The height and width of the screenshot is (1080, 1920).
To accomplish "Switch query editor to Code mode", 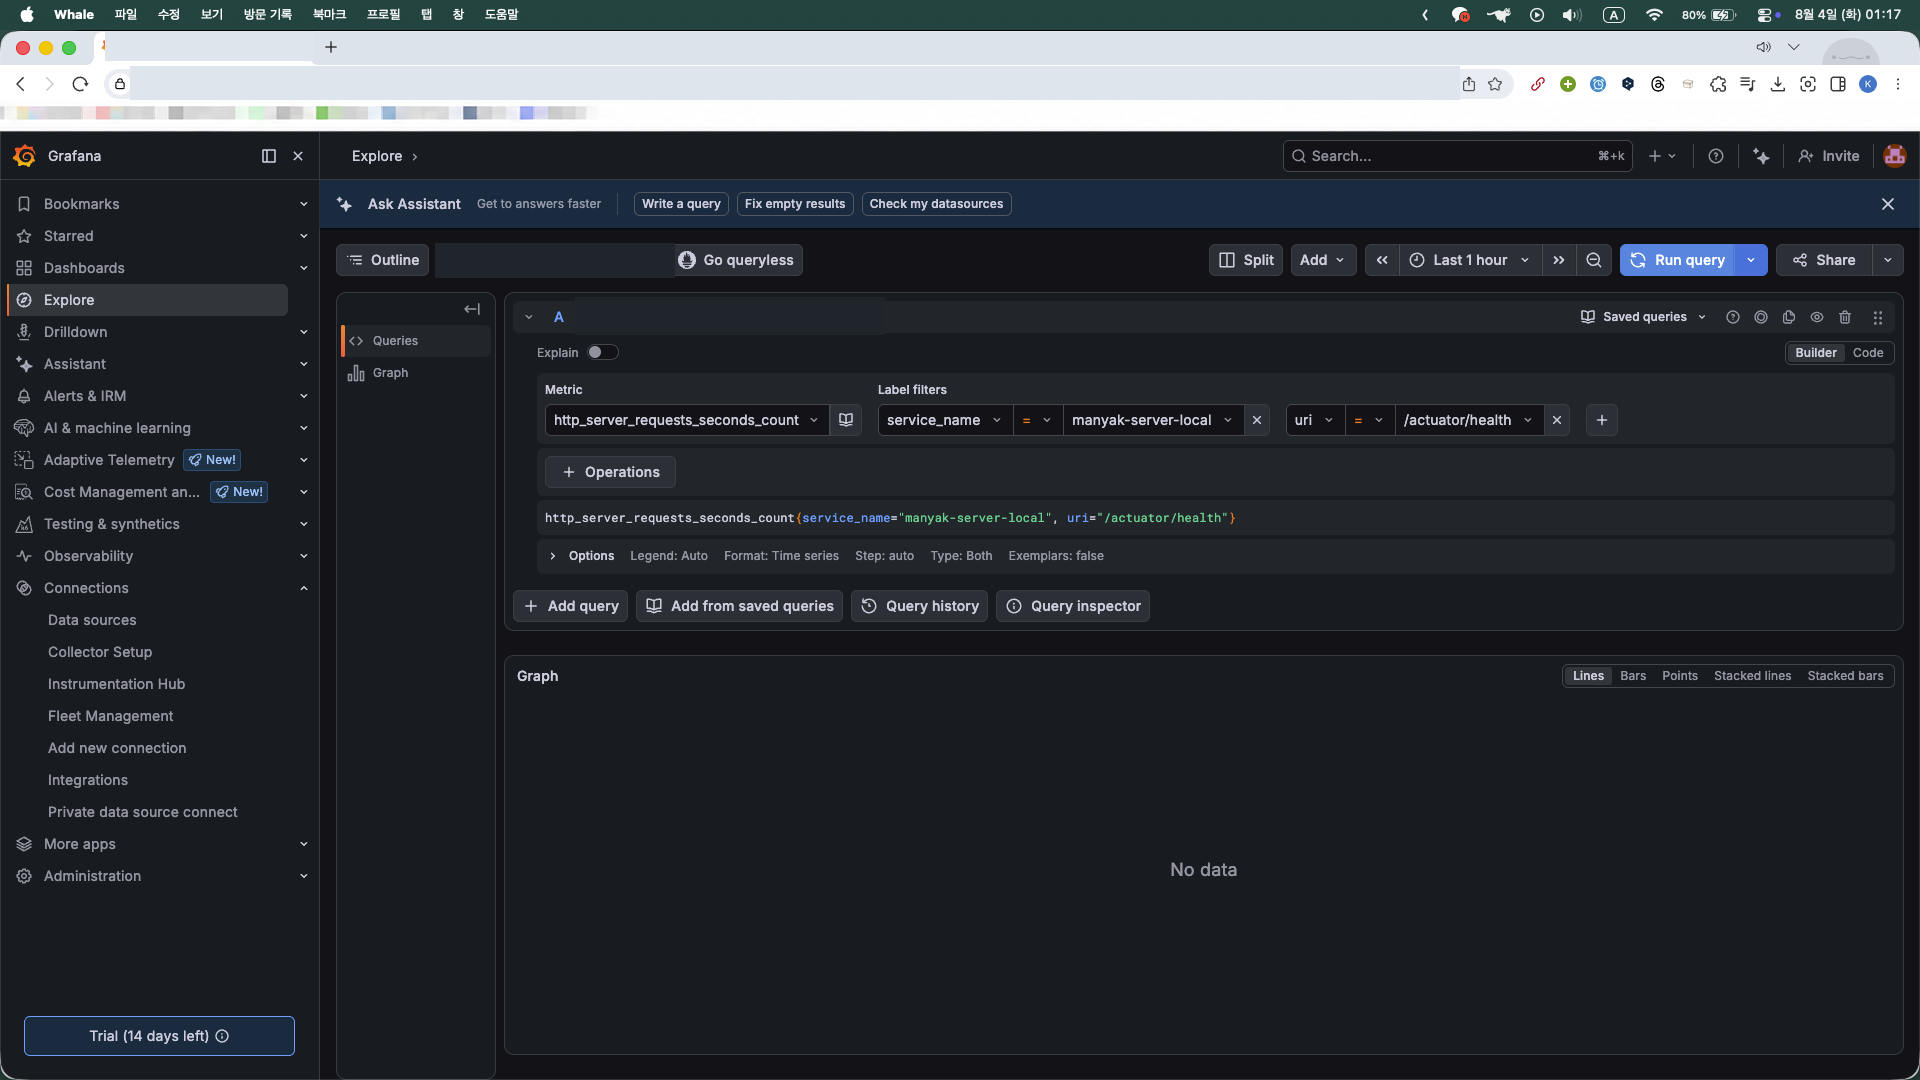I will pos(1868,353).
